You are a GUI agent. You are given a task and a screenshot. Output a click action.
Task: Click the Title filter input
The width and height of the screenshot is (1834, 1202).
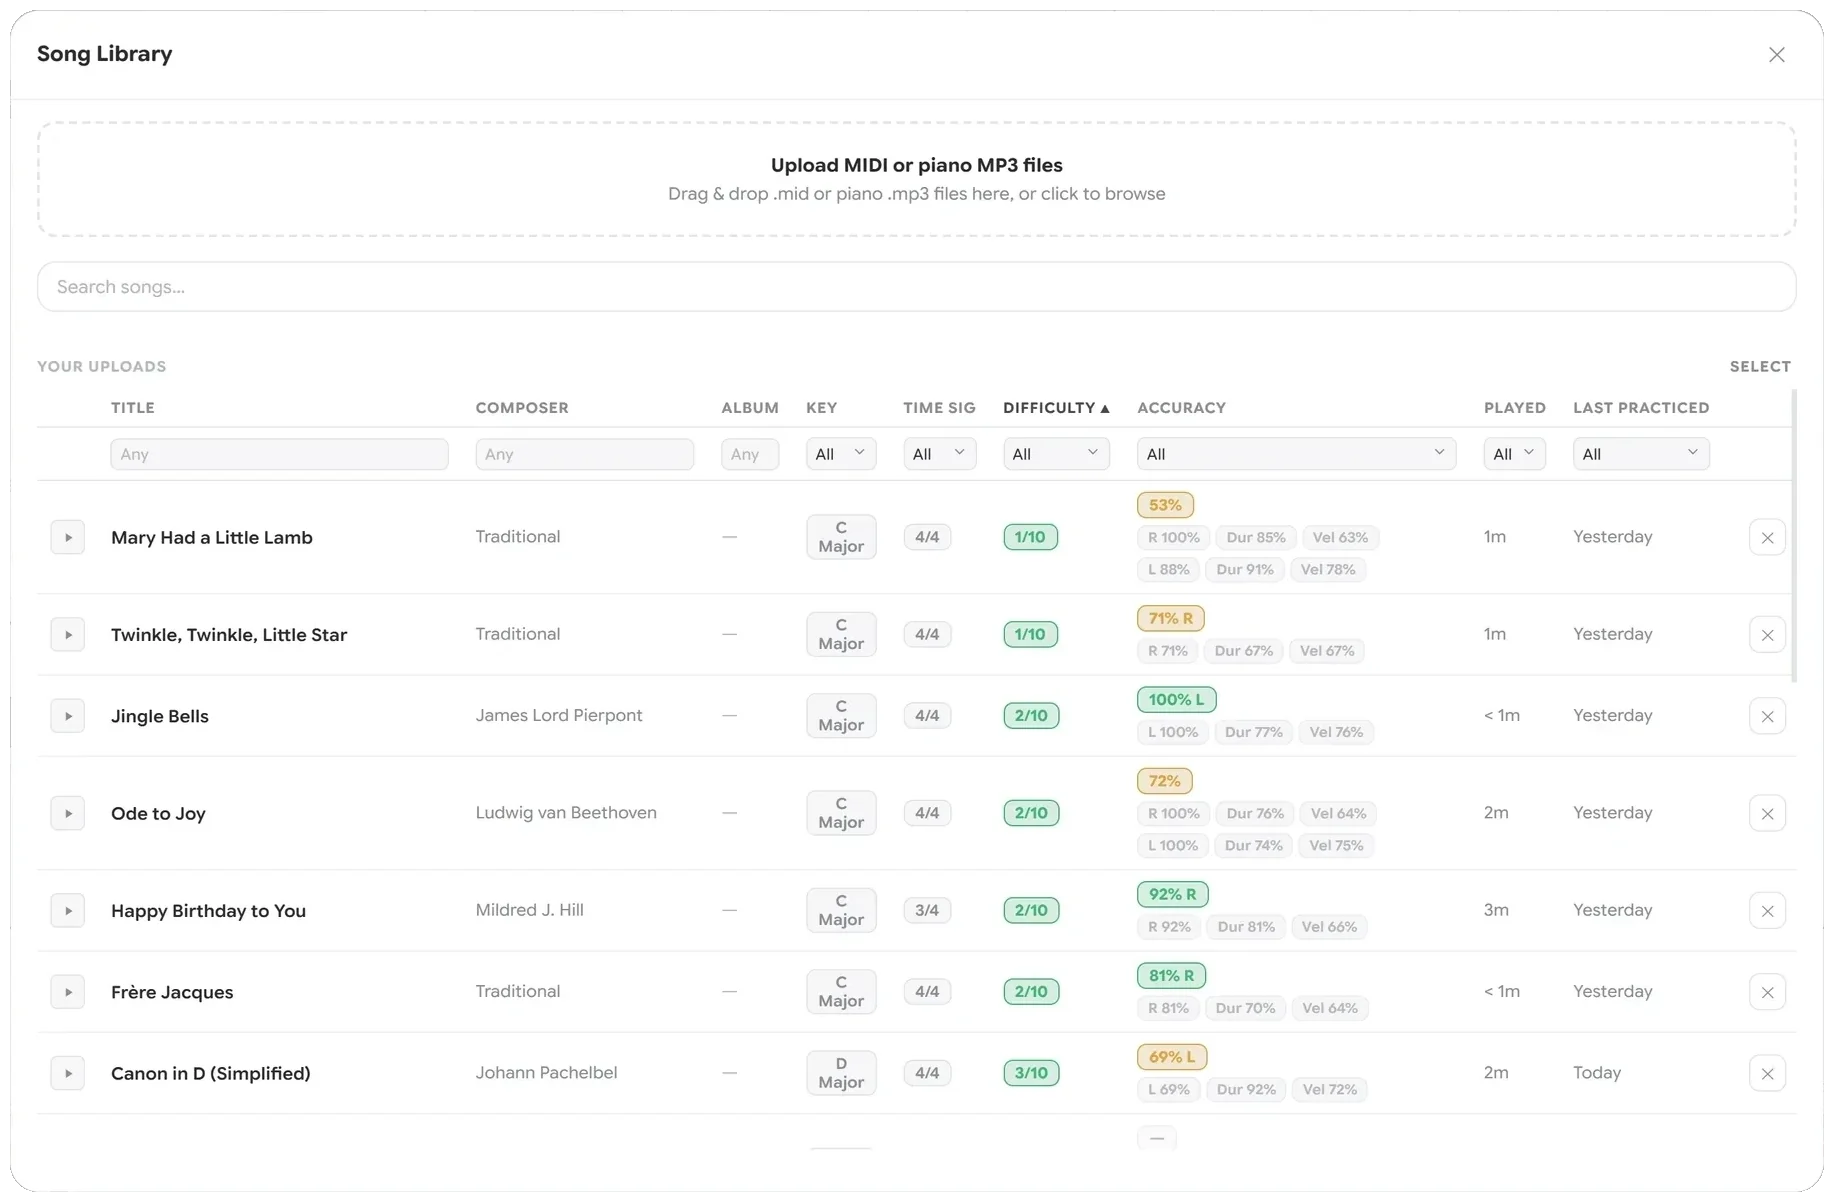click(279, 454)
